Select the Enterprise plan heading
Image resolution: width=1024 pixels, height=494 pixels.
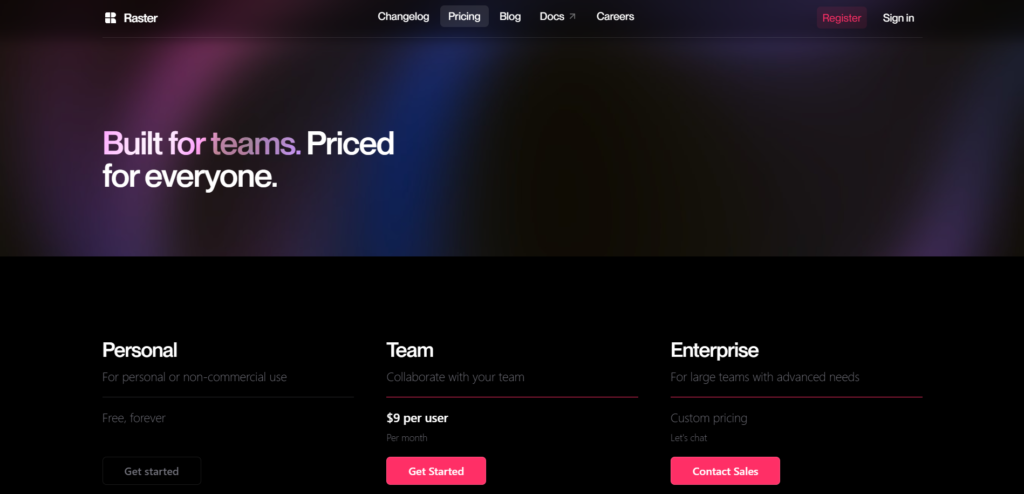714,350
